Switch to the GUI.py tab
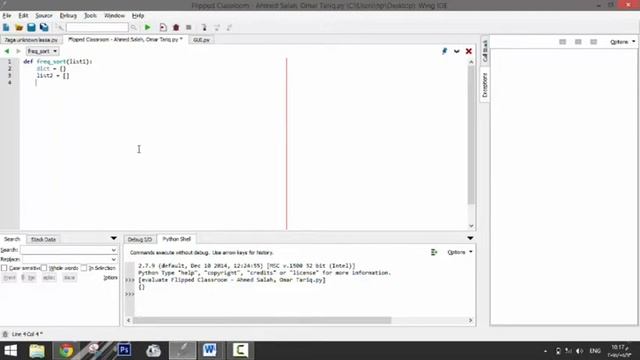The height and width of the screenshot is (360, 640). pyautogui.click(x=201, y=40)
